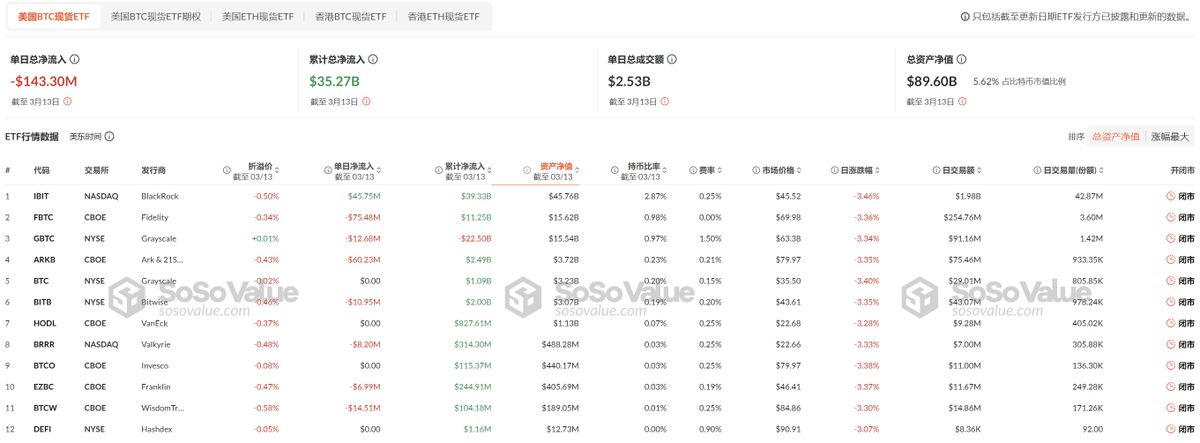Click issuer Franklin
The height and width of the screenshot is (443, 1200).
point(156,386)
